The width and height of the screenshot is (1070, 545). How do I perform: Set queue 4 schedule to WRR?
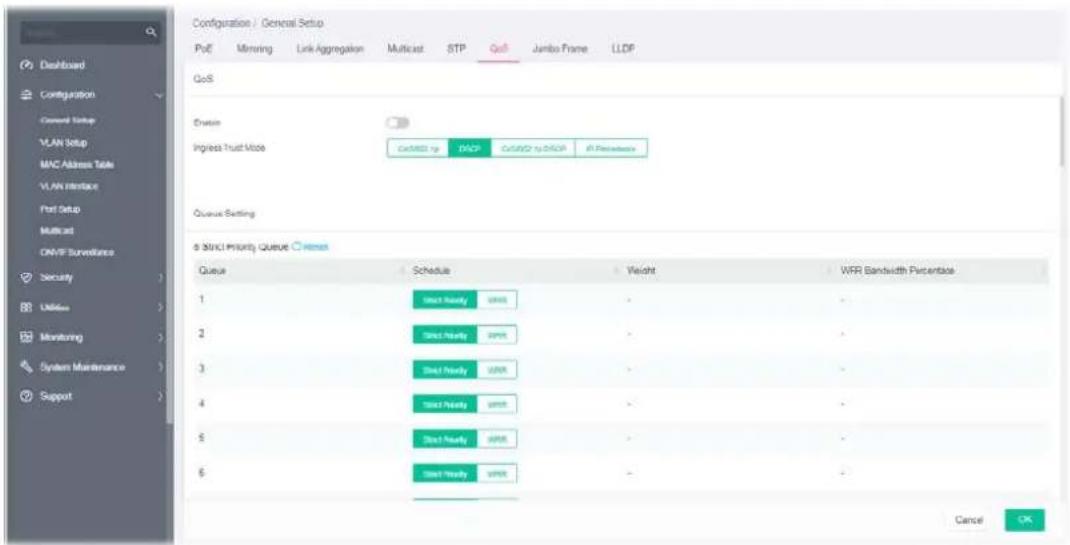pyautogui.click(x=497, y=404)
